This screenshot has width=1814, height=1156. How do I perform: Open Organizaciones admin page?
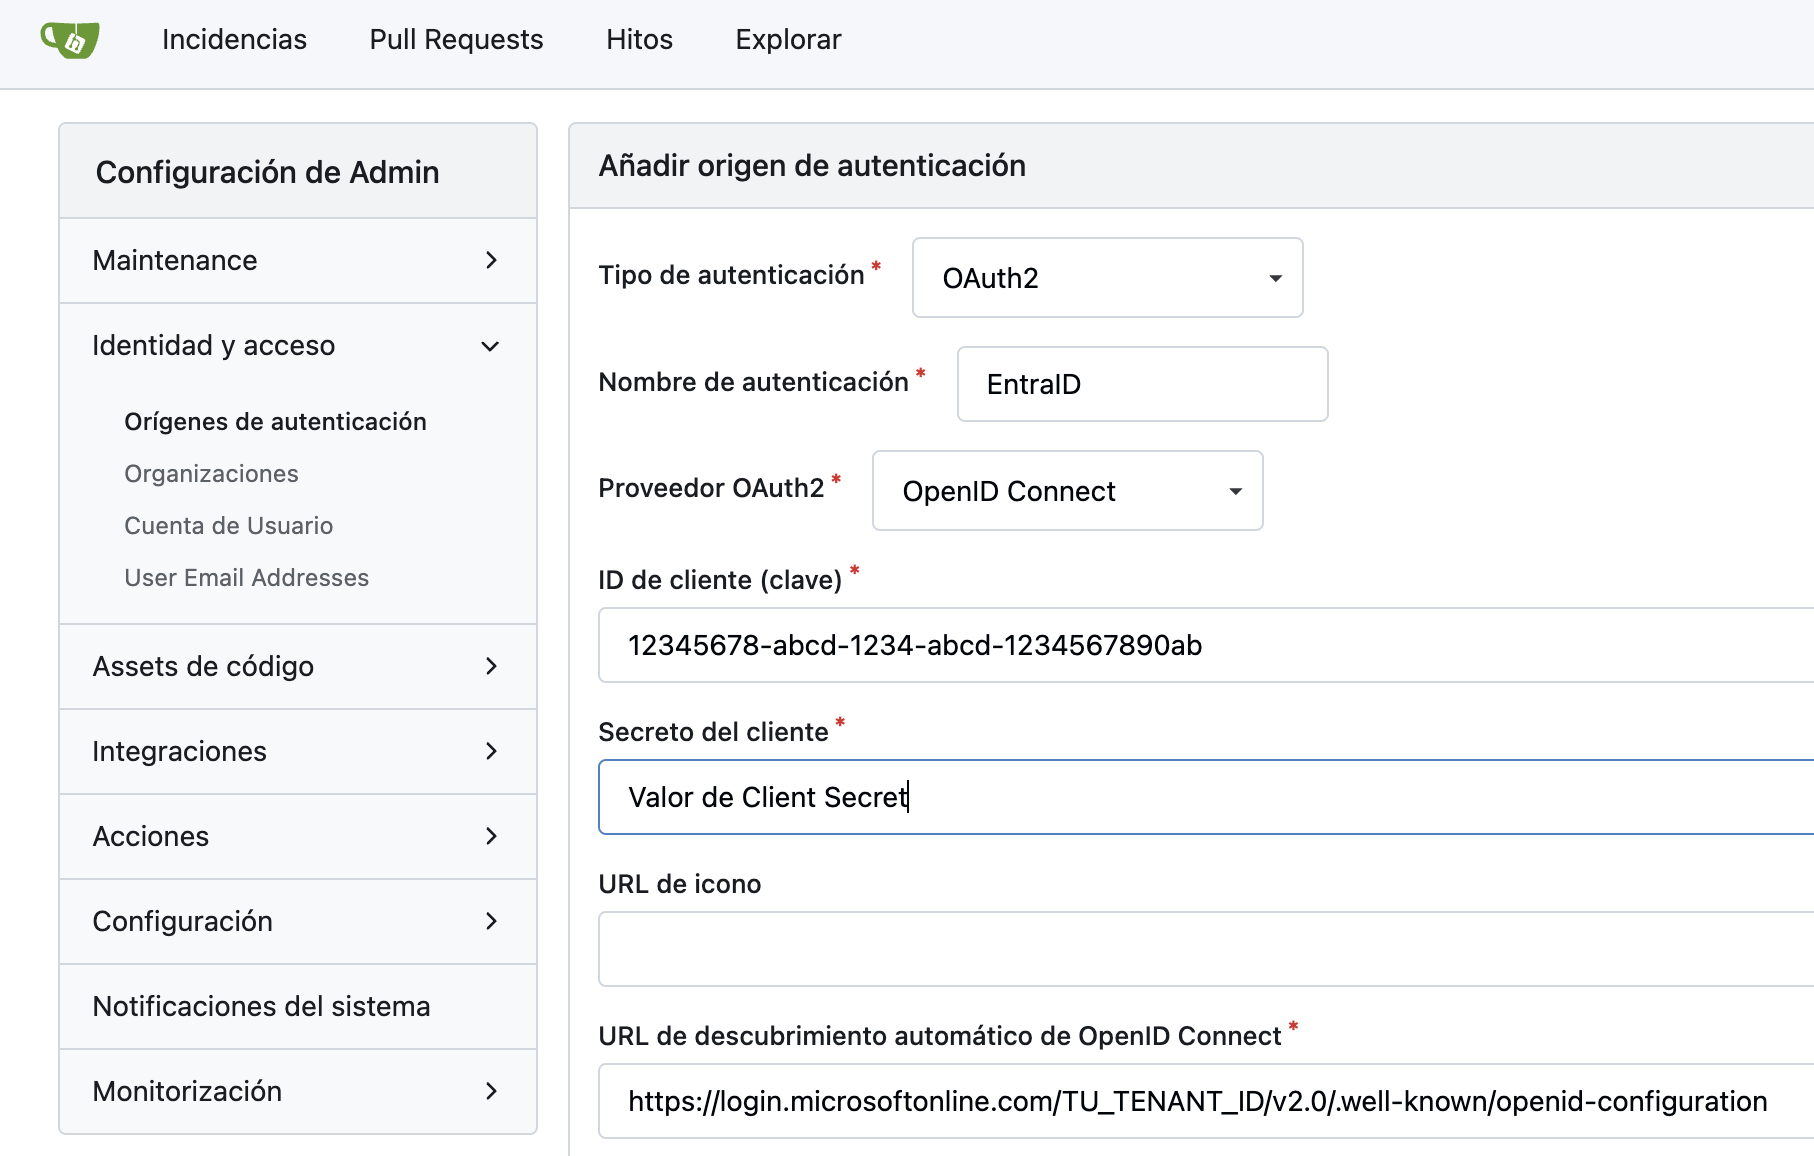click(211, 474)
